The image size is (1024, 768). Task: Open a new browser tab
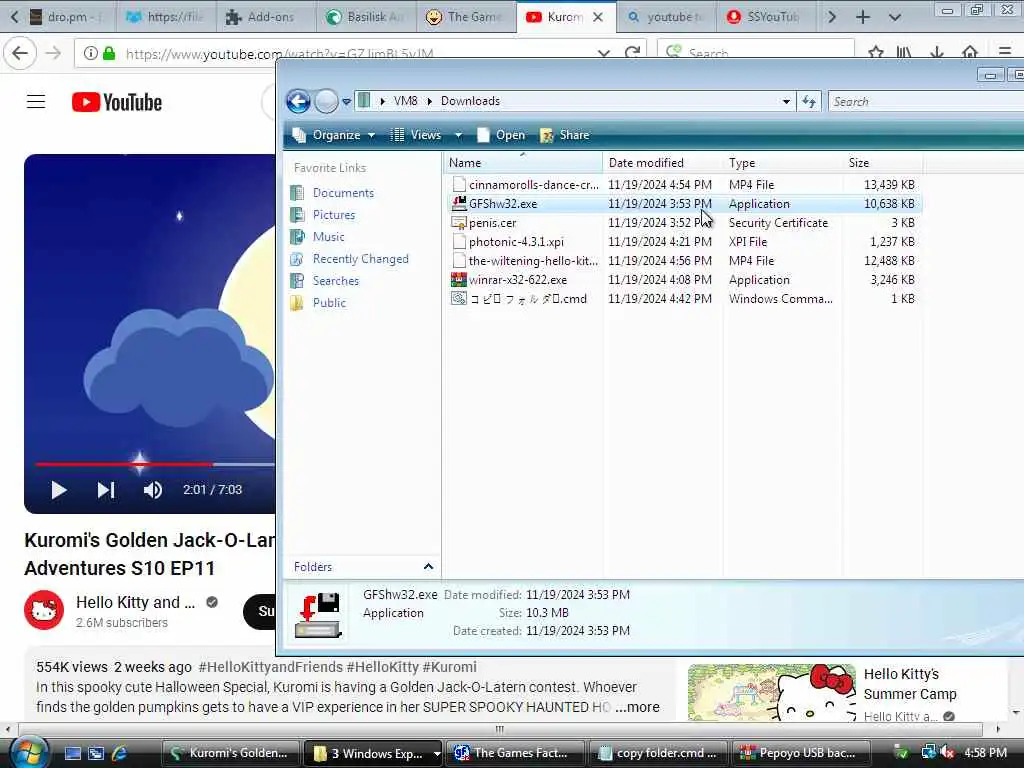pos(863,17)
